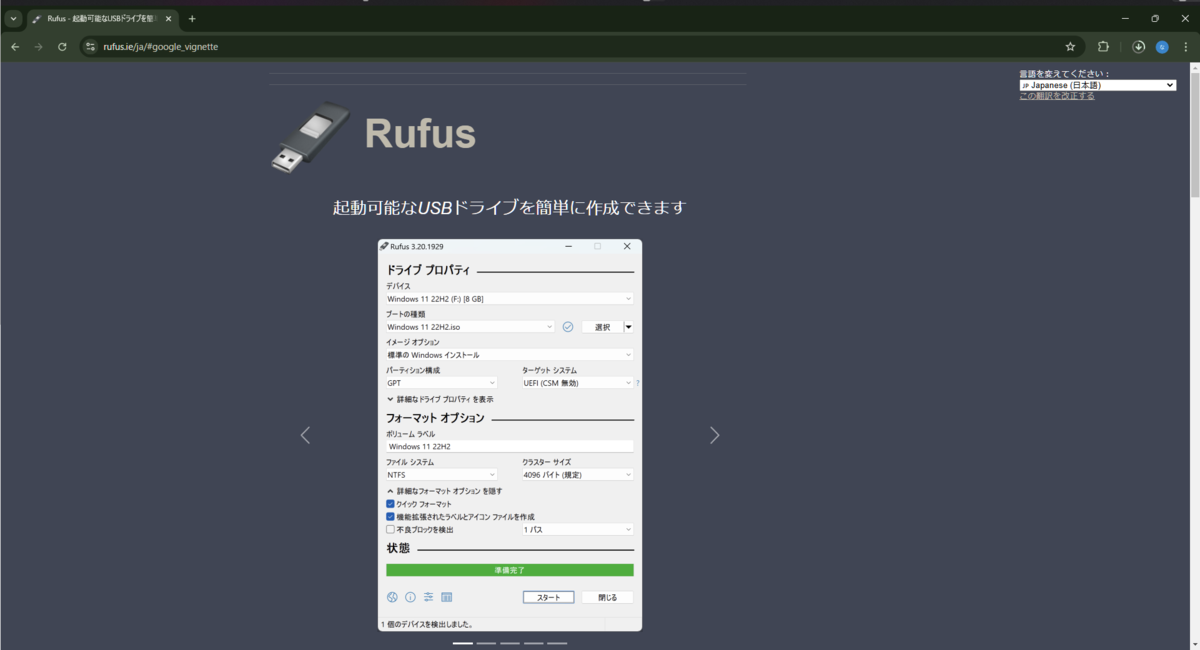Open the 1 パス passes dropdown
This screenshot has width=1200, height=650.
578,530
